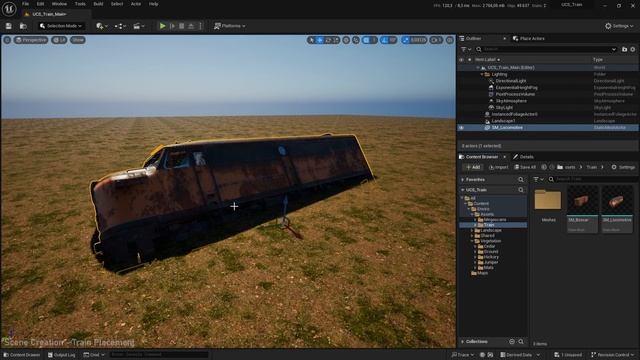Open the File menu
Screen dimensions: 640x360
click(x=25, y=4)
